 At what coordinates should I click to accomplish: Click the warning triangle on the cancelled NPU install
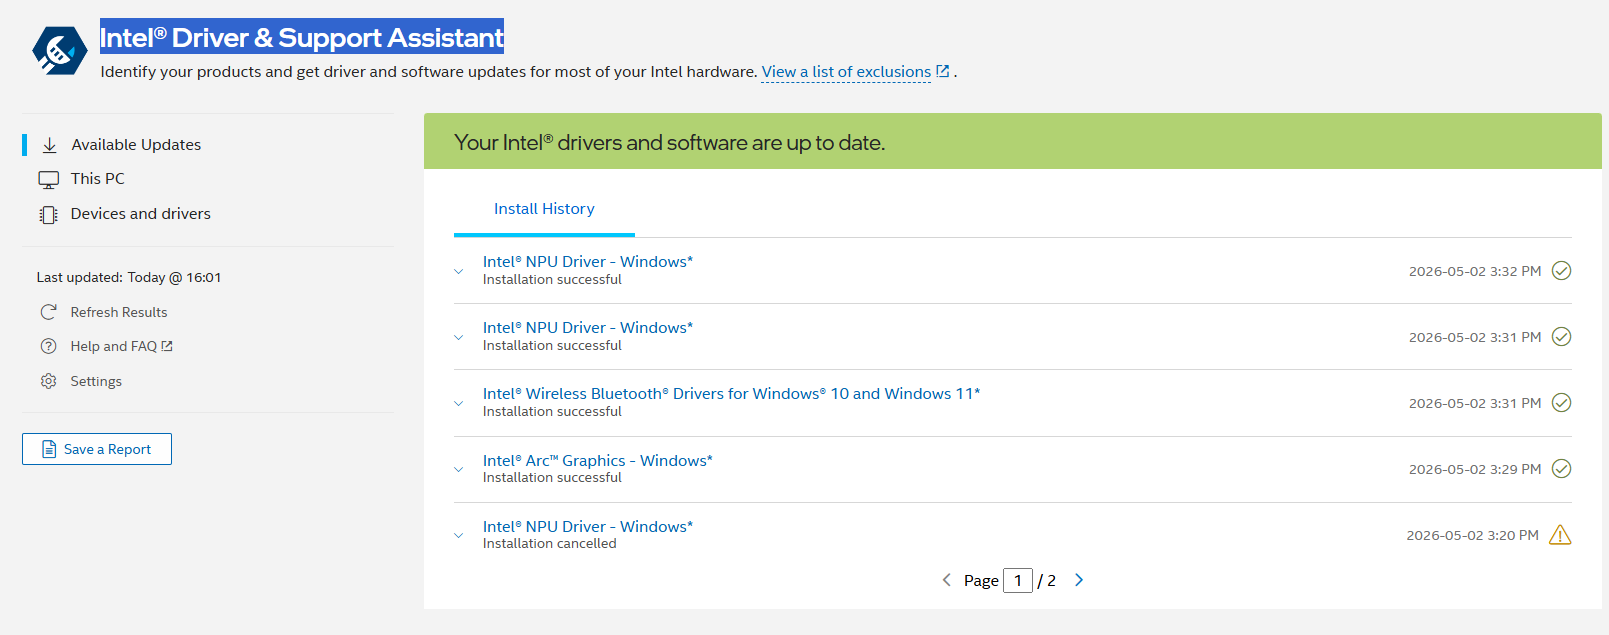pos(1560,535)
